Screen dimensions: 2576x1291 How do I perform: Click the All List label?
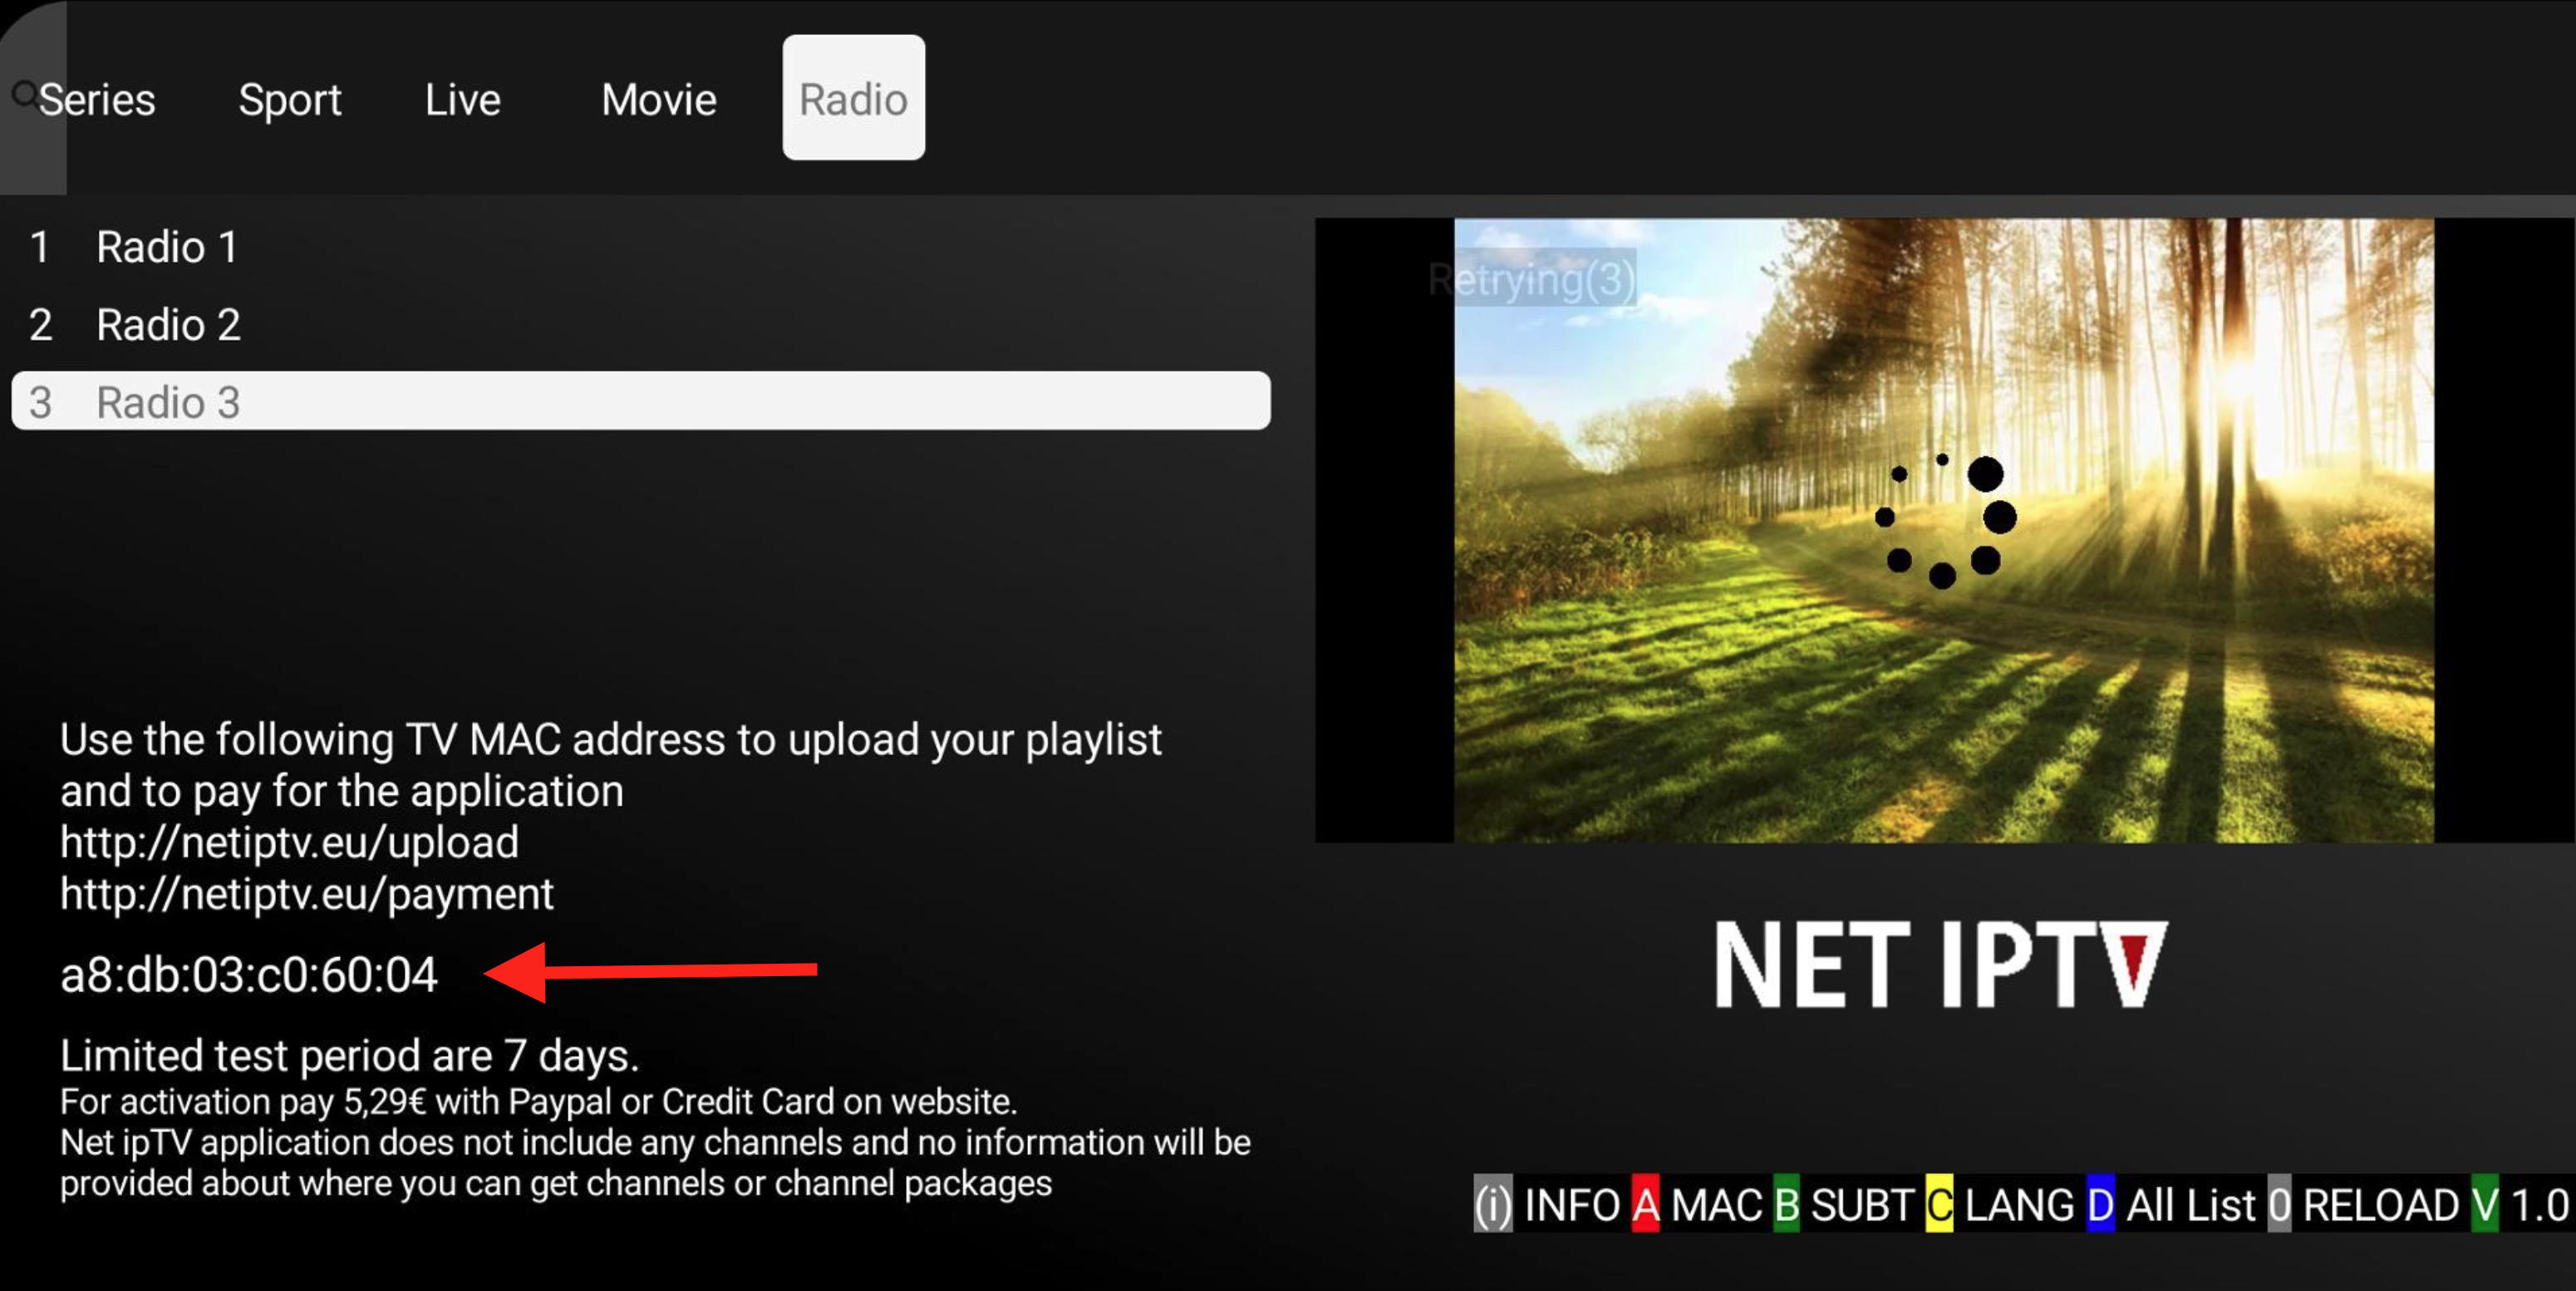pos(2191,1205)
